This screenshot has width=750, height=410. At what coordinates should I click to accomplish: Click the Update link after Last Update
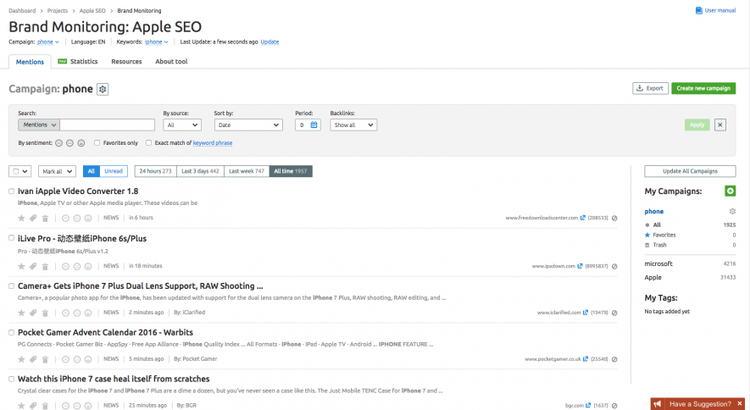click(x=270, y=42)
